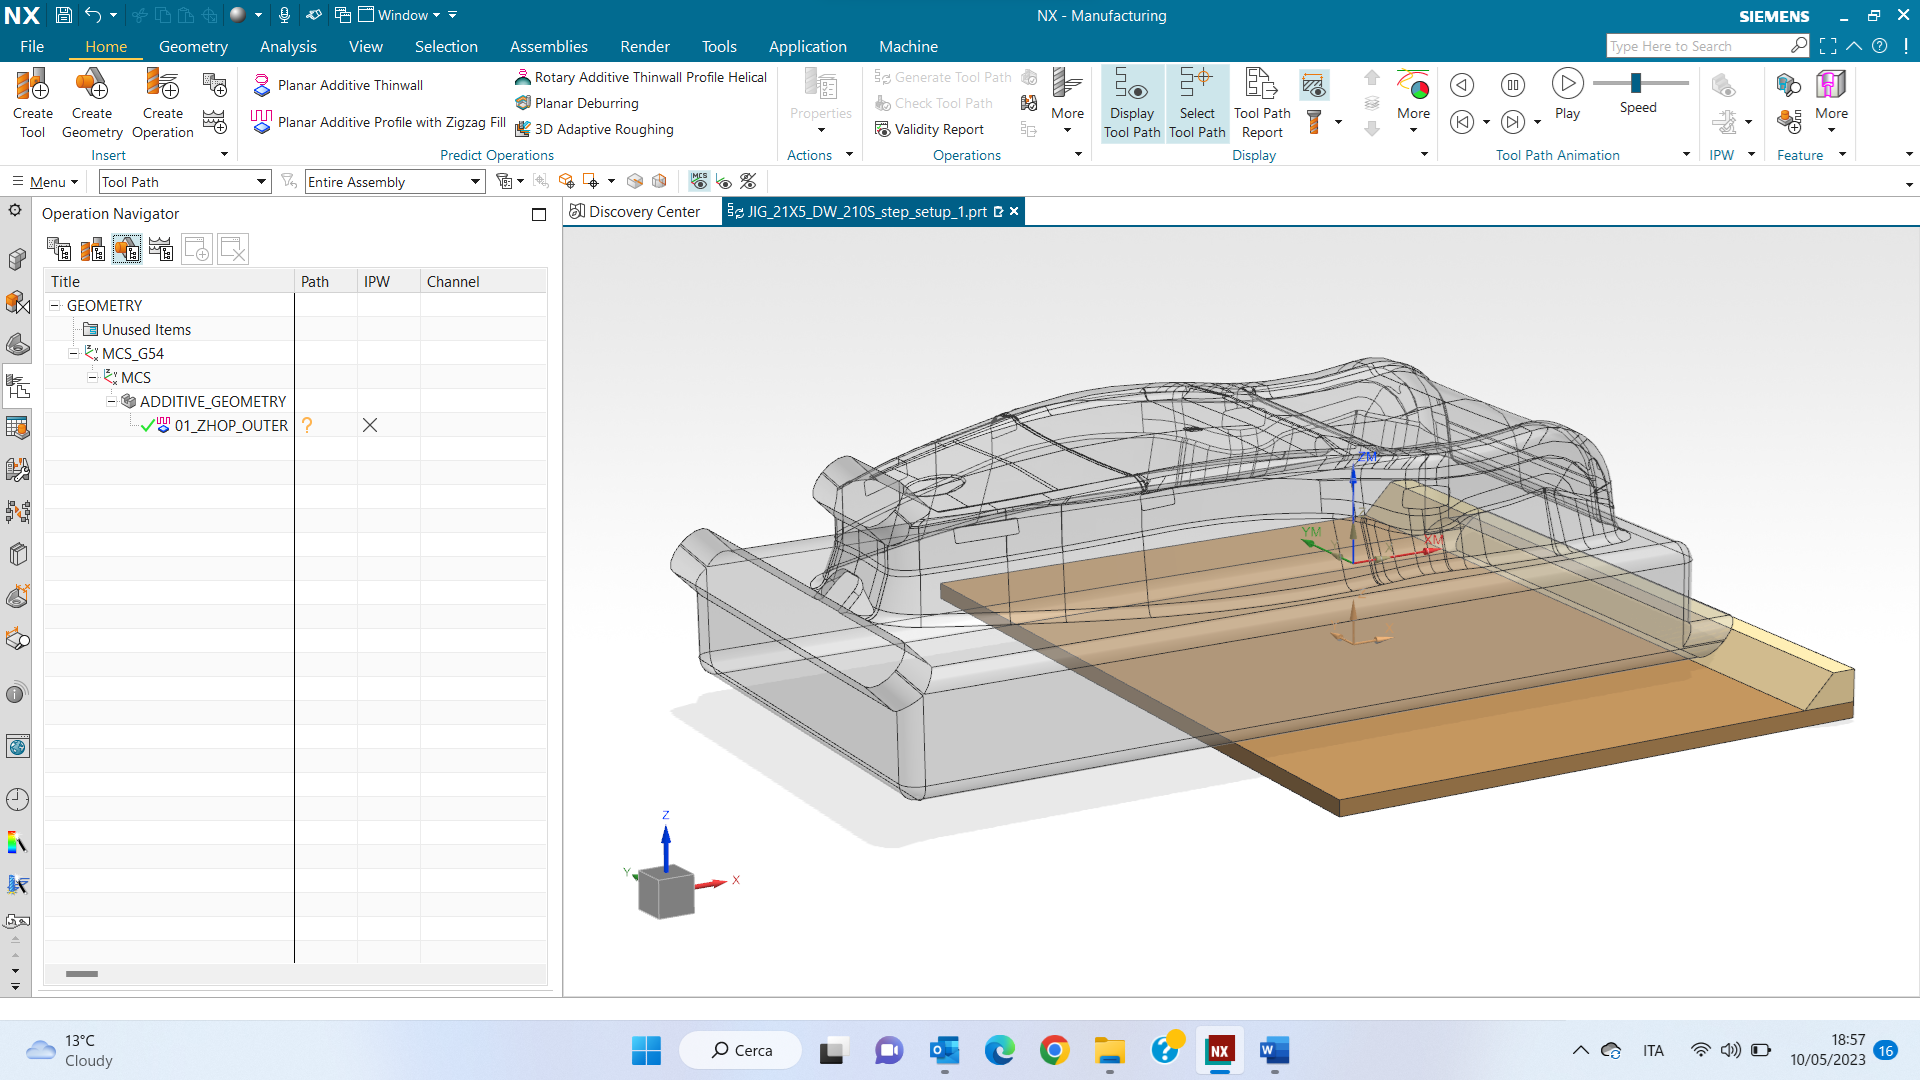
Task: Open the Analysis ribbon tab
Action: (x=287, y=47)
